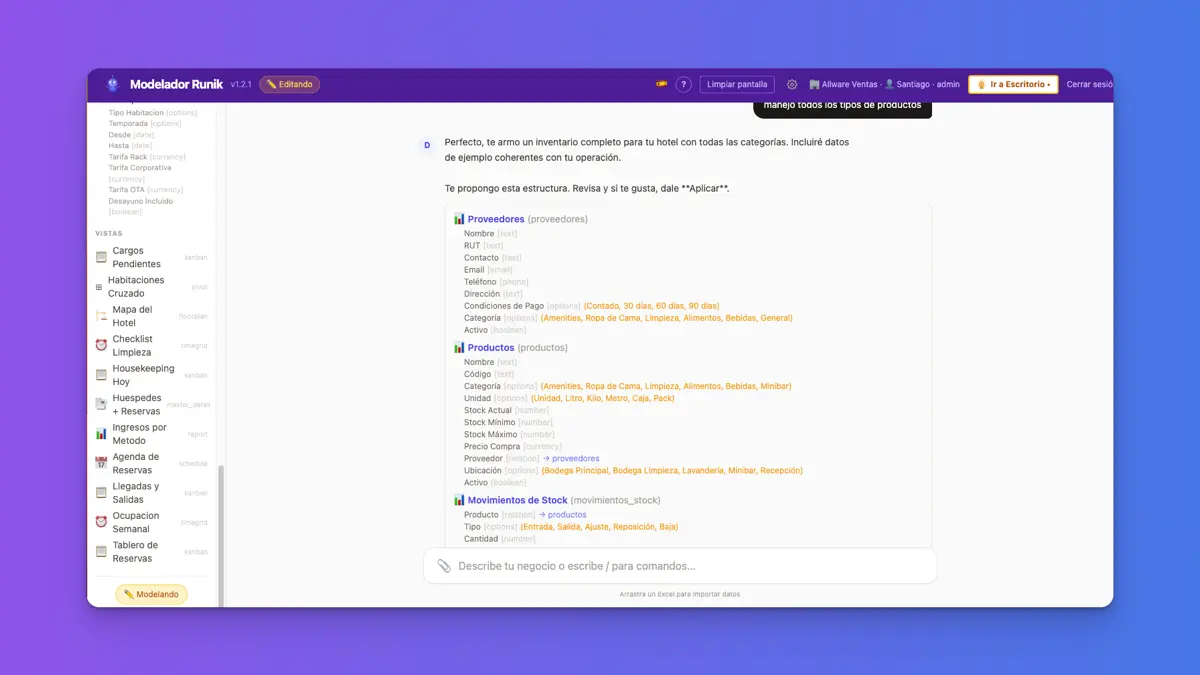This screenshot has width=1200, height=675.
Task: Click the kanban icon beside Cargos Pendientes
Action: 101,257
